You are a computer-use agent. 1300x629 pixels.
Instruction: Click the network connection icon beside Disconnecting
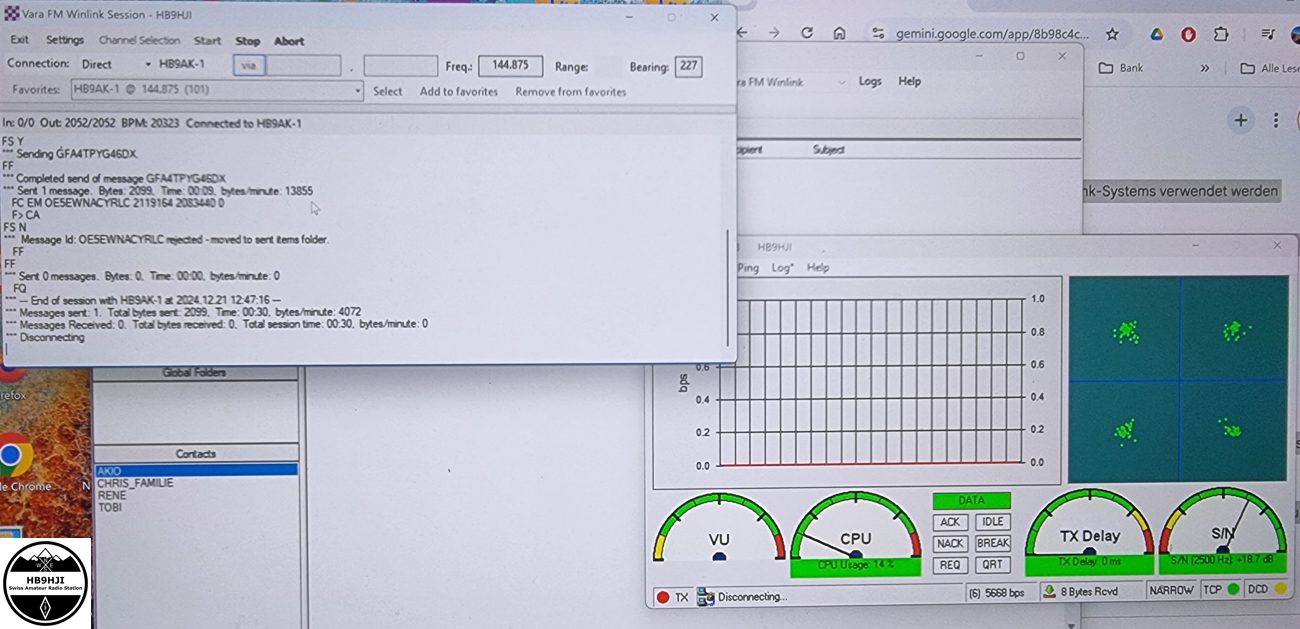point(705,597)
